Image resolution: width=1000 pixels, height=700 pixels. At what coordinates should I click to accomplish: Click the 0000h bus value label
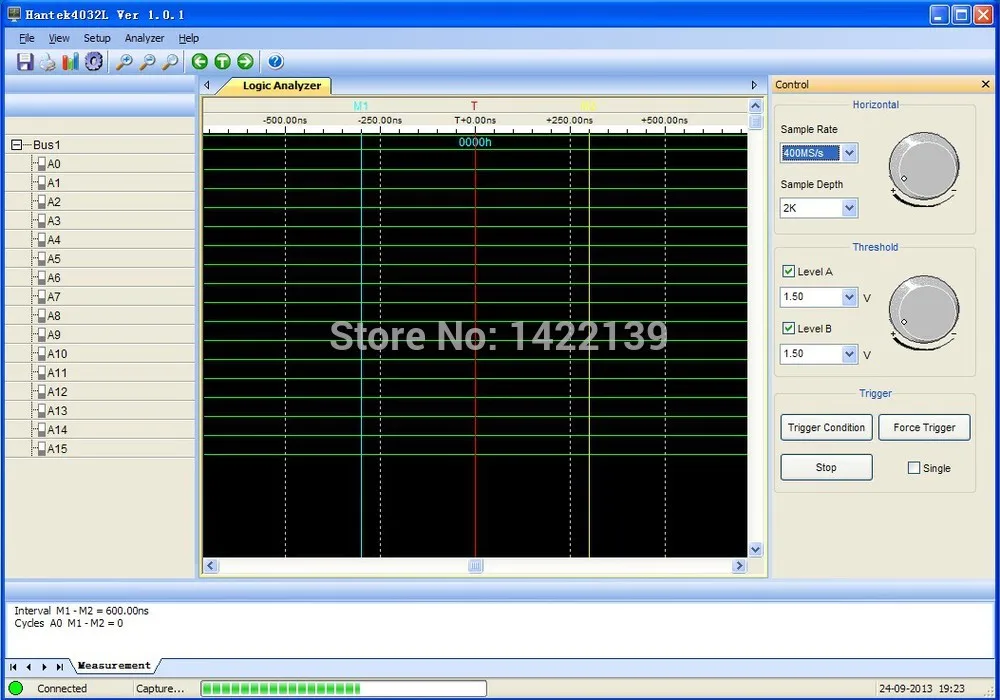[475, 142]
